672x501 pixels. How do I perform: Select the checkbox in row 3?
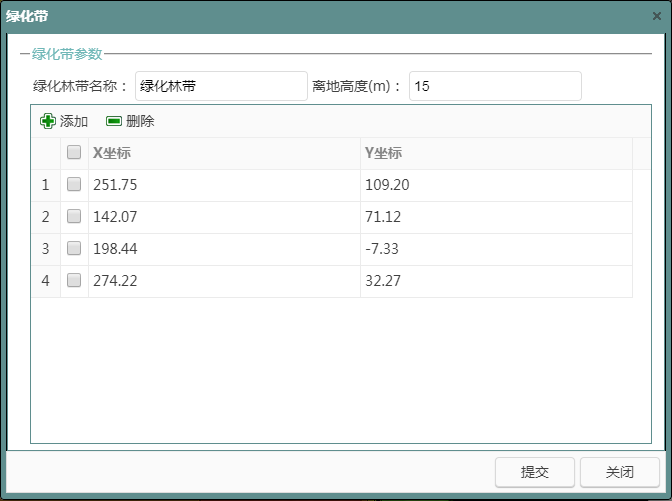click(x=74, y=249)
